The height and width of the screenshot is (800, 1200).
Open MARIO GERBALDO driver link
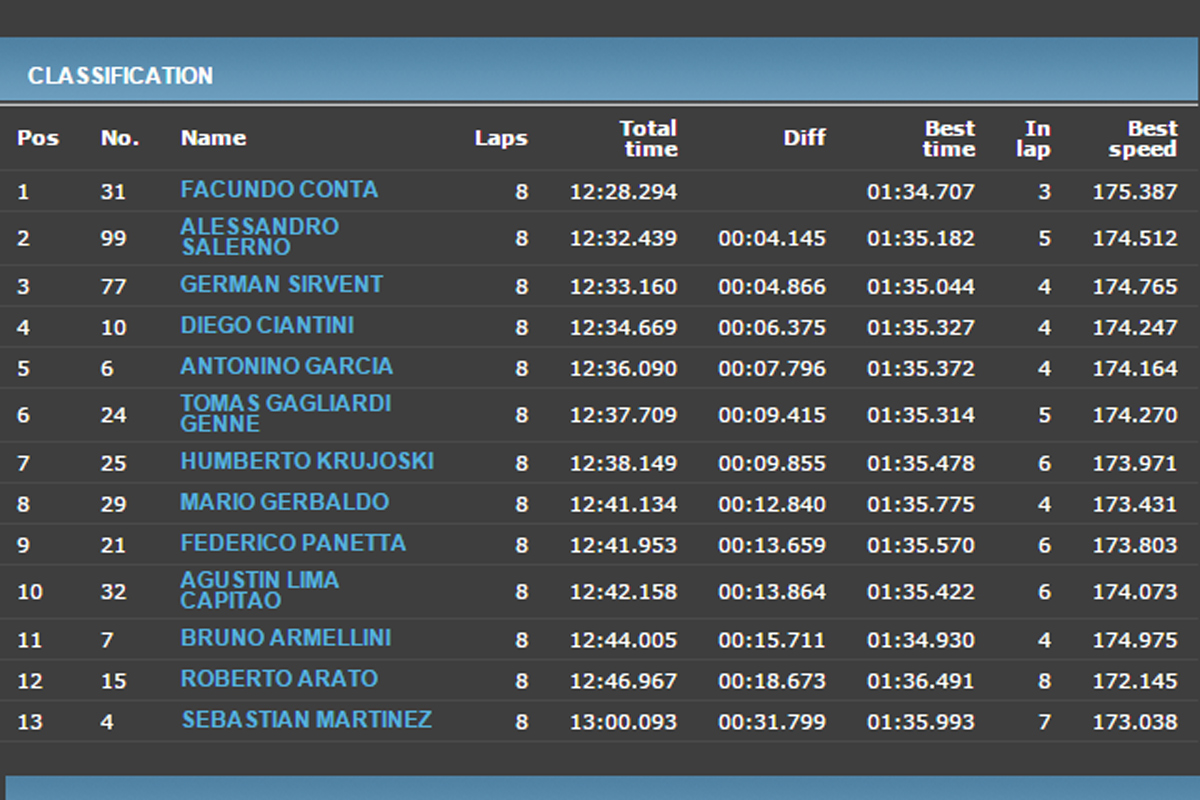(x=284, y=502)
